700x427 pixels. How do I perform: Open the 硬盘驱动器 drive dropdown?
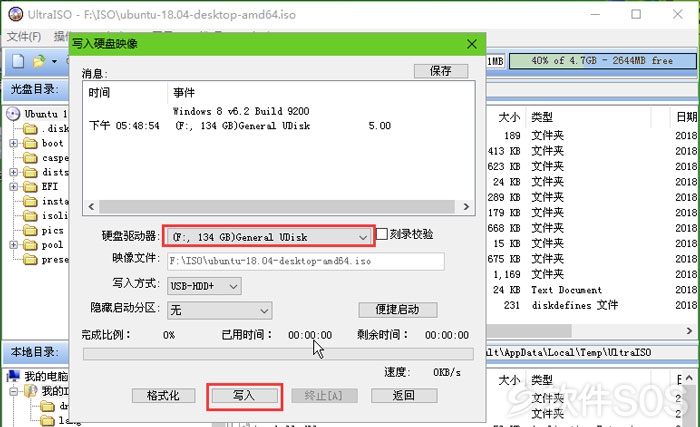[269, 237]
